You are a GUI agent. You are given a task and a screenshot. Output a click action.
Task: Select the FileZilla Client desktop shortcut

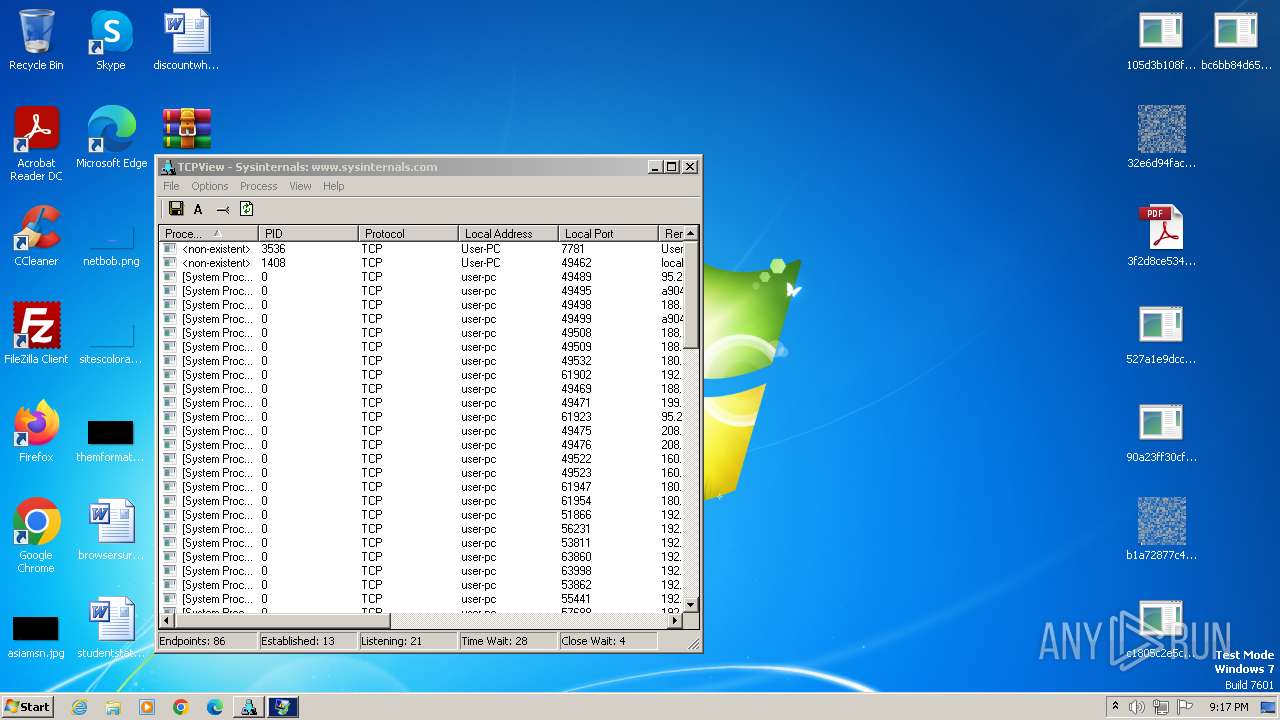pos(36,334)
